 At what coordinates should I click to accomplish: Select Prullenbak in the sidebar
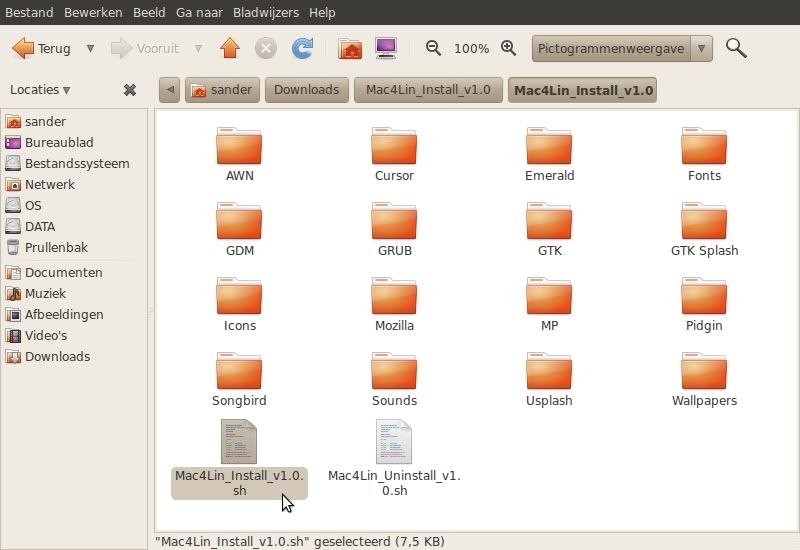pyautogui.click(x=56, y=247)
